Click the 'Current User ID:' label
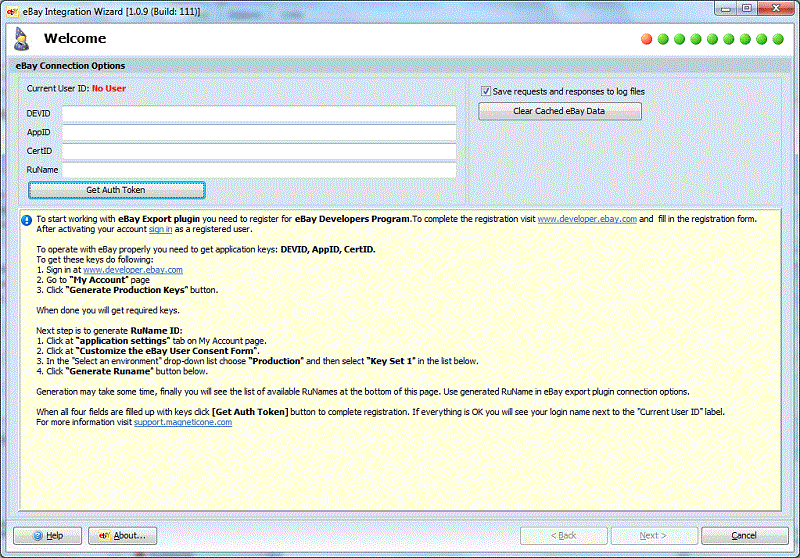Image resolution: width=800 pixels, height=558 pixels. click(x=58, y=89)
